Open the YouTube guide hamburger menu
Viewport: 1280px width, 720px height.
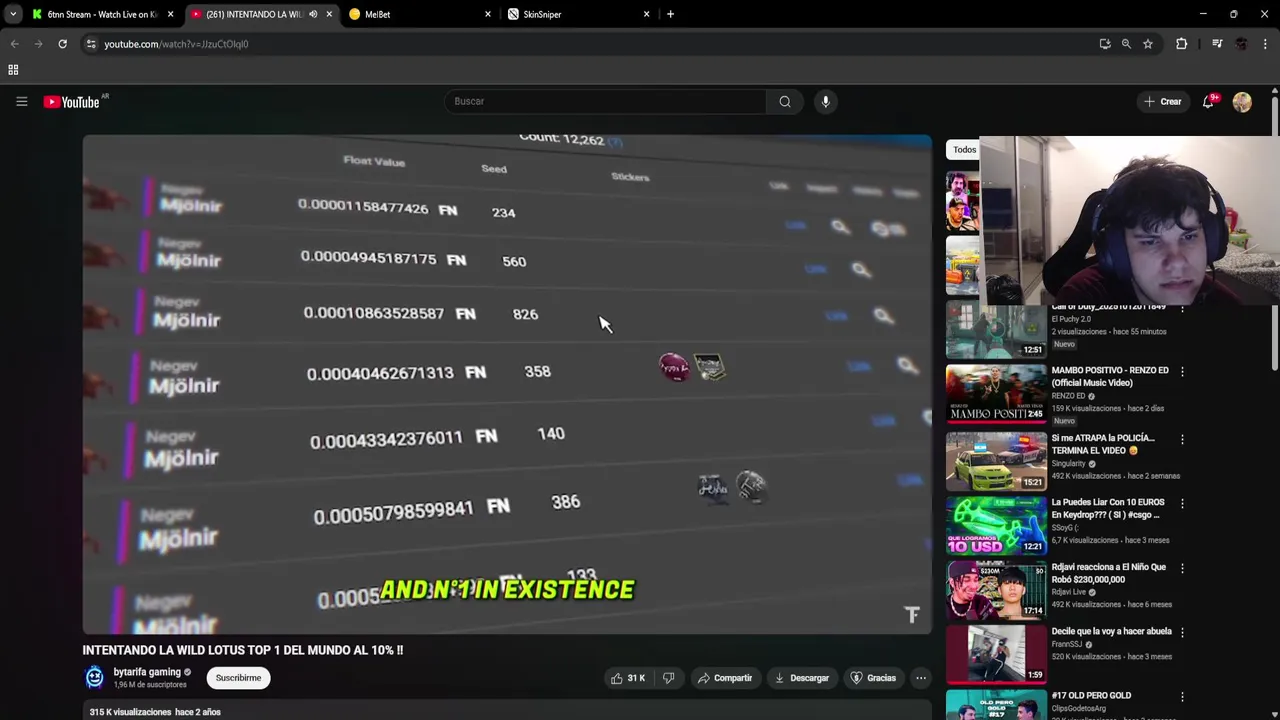(x=21, y=101)
